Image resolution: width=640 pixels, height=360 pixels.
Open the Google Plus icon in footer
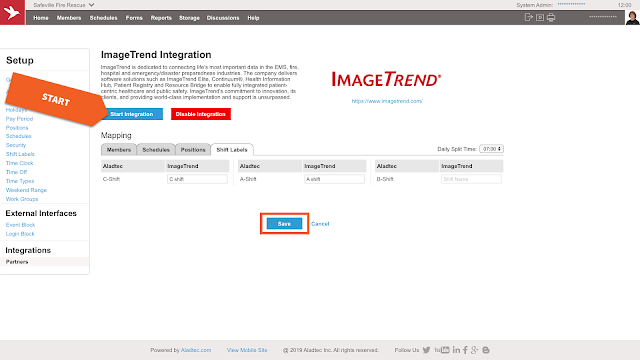pos(474,350)
